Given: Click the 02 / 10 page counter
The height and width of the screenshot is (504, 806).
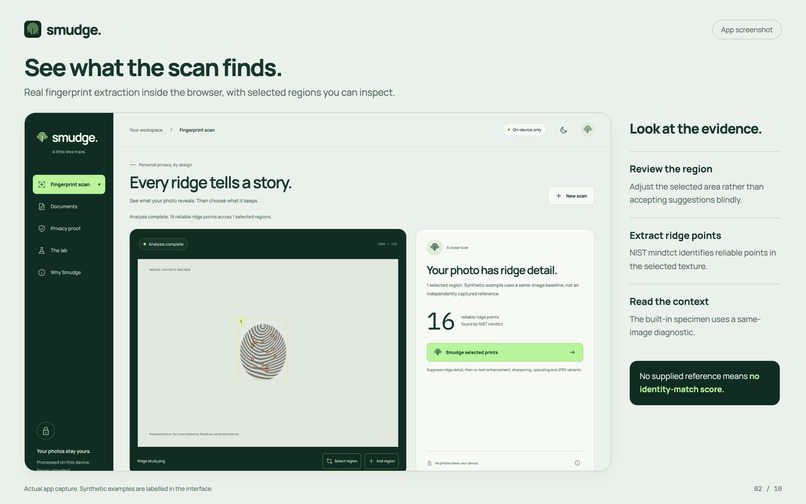Looking at the screenshot, I should tap(768, 489).
